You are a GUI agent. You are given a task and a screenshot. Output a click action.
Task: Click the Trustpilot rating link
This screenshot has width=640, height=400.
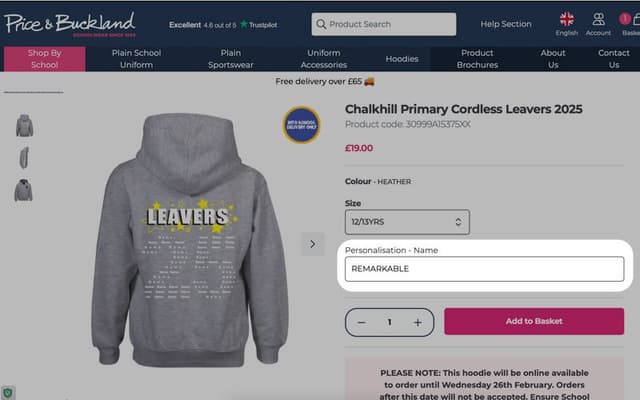click(x=223, y=25)
